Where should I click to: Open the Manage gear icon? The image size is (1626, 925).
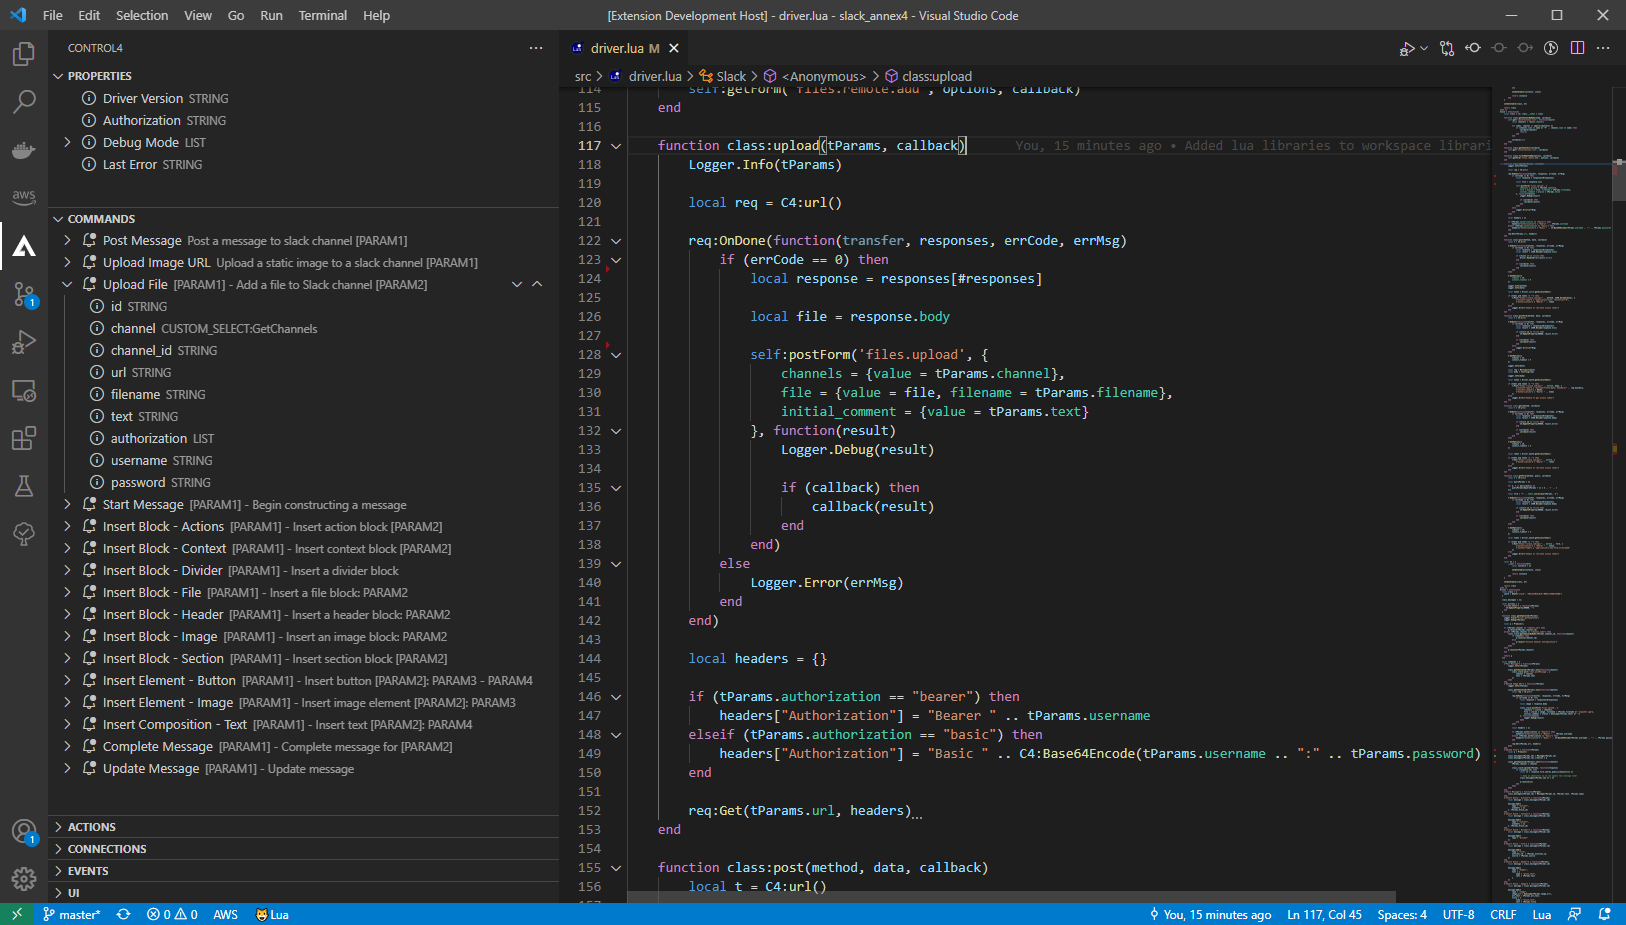pos(24,878)
